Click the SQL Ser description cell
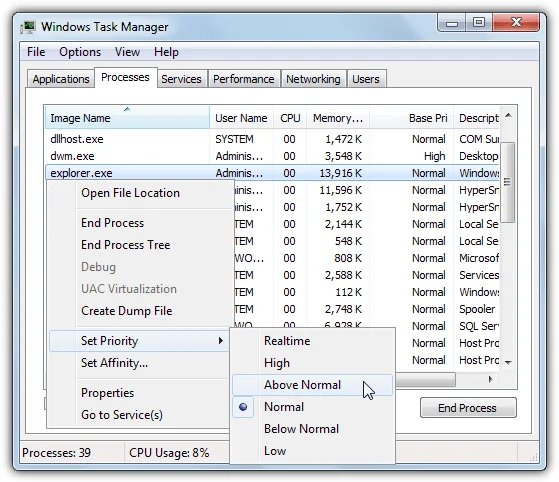The width and height of the screenshot is (559, 482). [479, 326]
